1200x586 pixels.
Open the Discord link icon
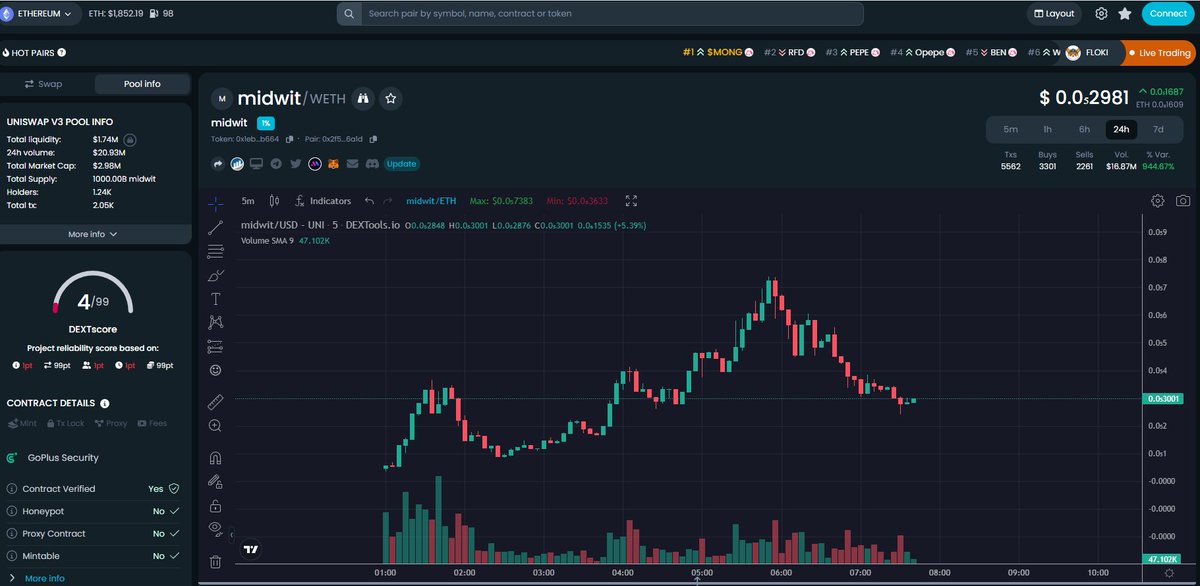point(371,163)
